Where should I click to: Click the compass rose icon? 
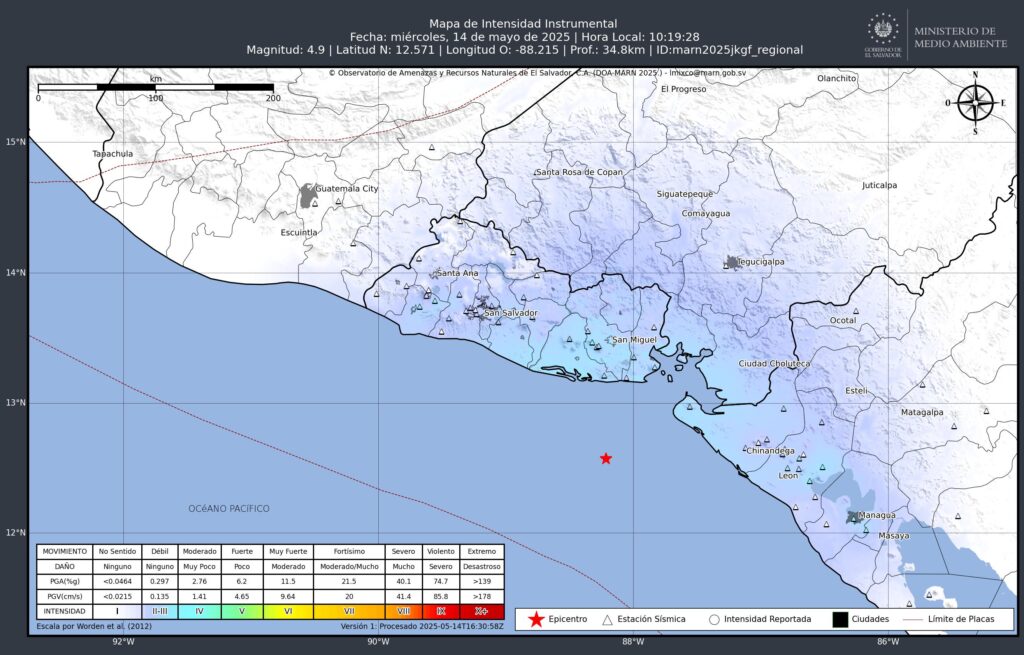coord(975,103)
